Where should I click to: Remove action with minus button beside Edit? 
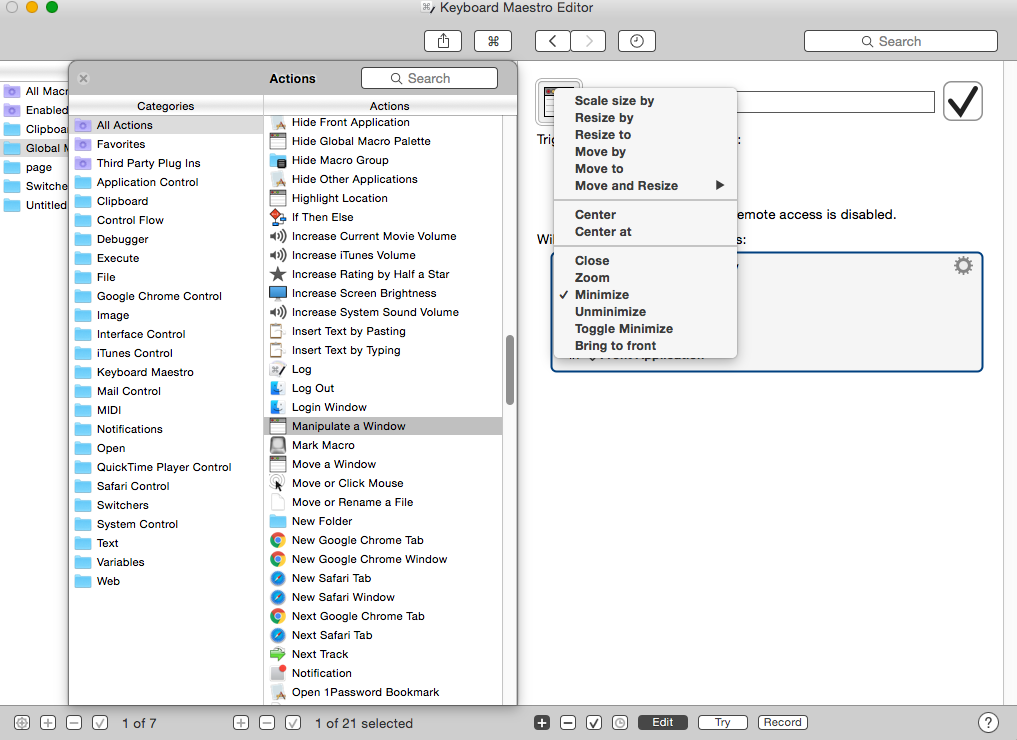tap(568, 722)
